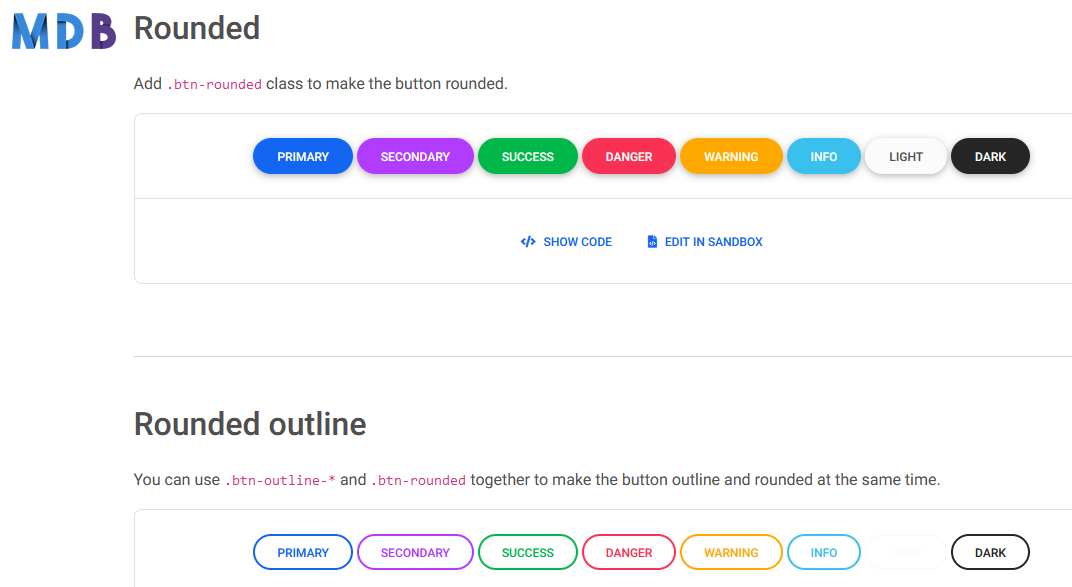Click the rounded DARK button

pos(990,156)
